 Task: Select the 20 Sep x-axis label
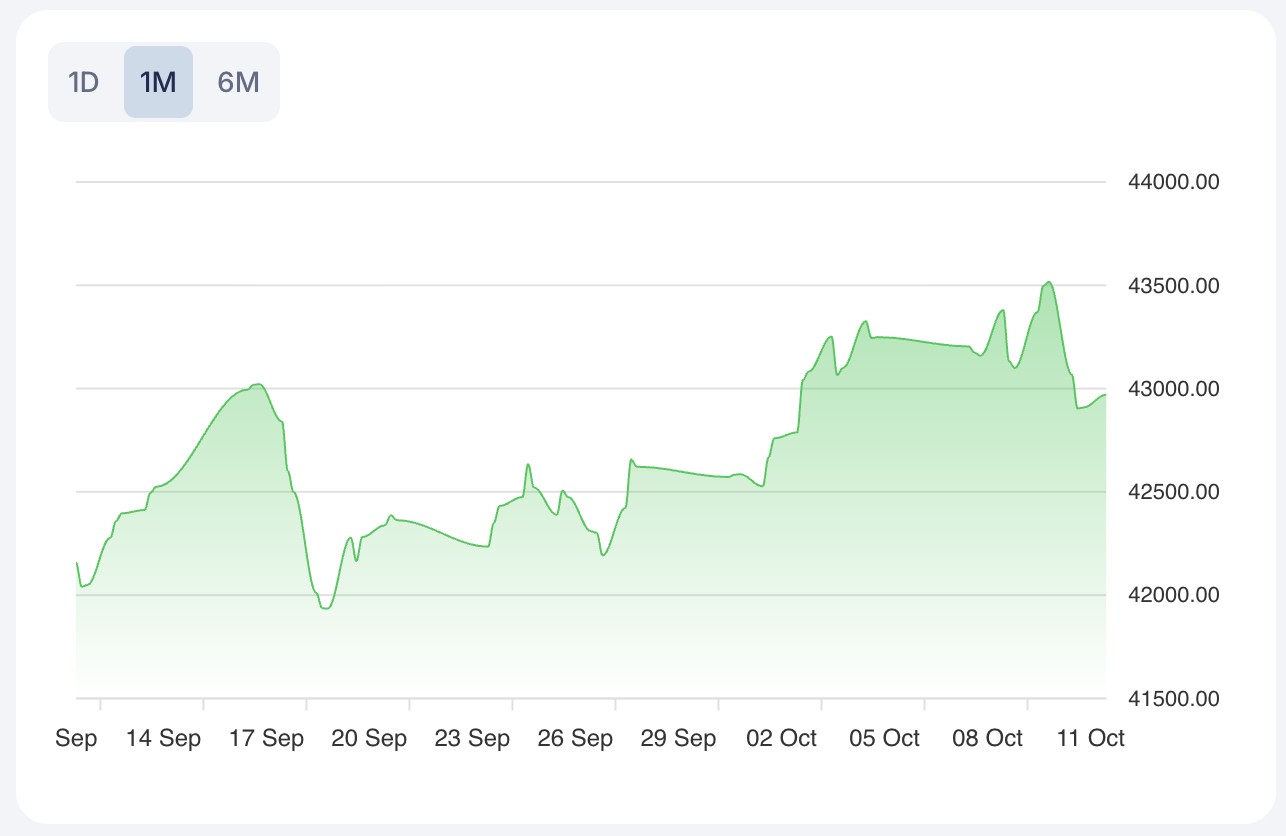[x=369, y=739]
